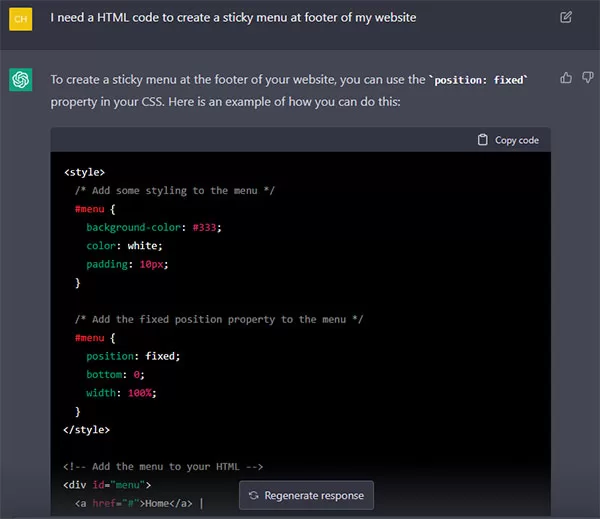
Task: Click the 'width: 100%;' code line
Action: coord(121,393)
